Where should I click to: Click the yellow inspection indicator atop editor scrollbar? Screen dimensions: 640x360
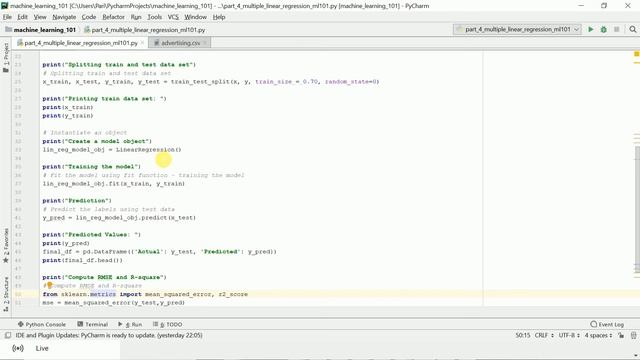click(636, 54)
